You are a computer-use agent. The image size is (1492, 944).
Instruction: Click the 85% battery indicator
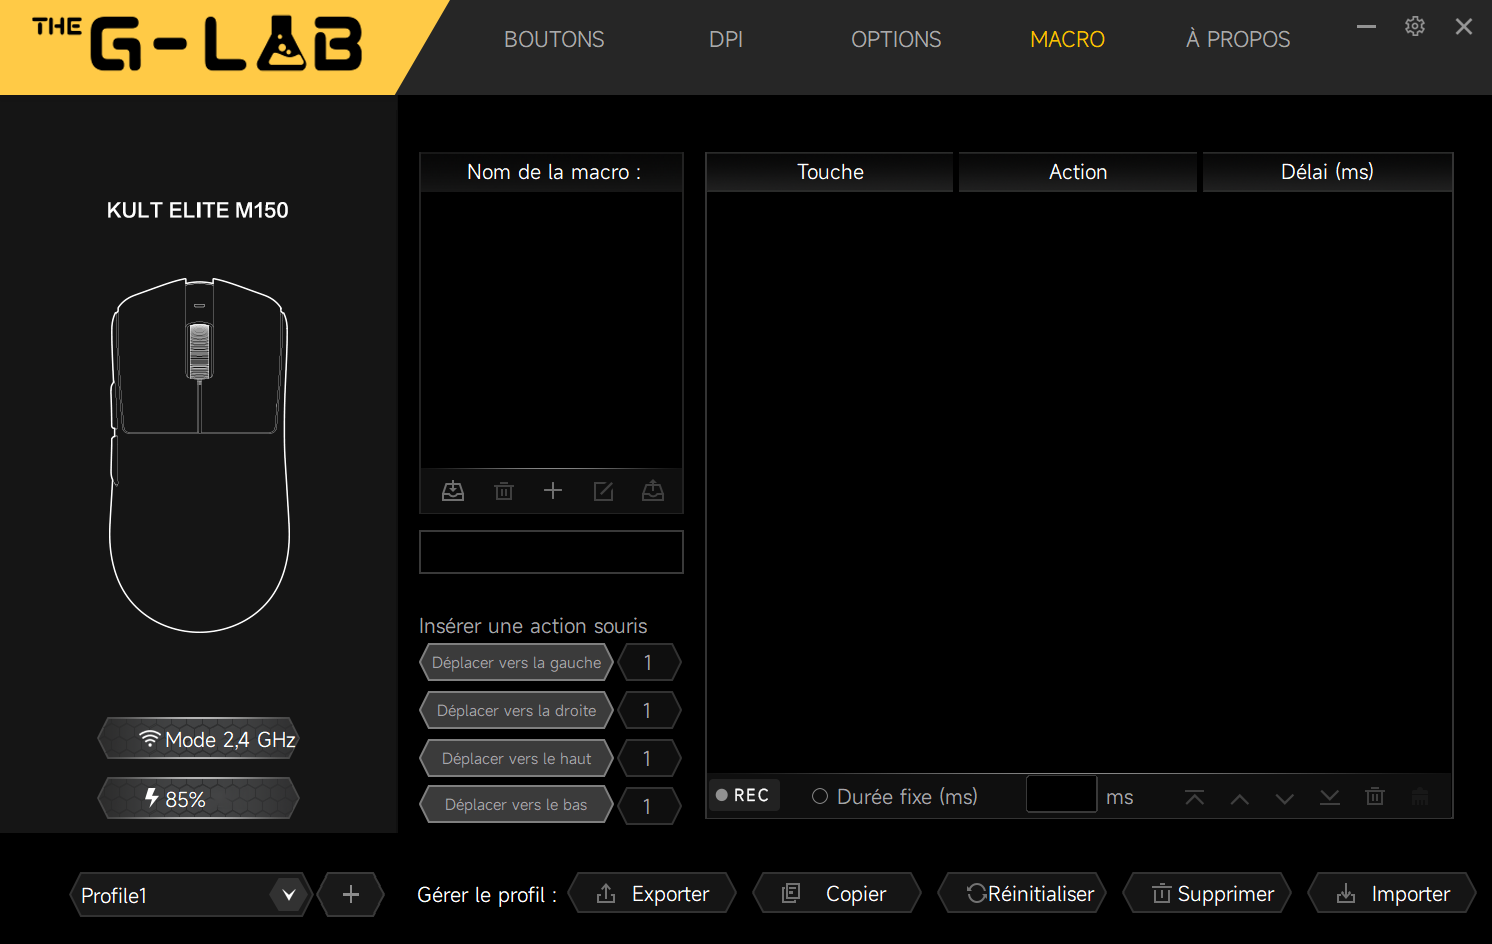coord(198,798)
